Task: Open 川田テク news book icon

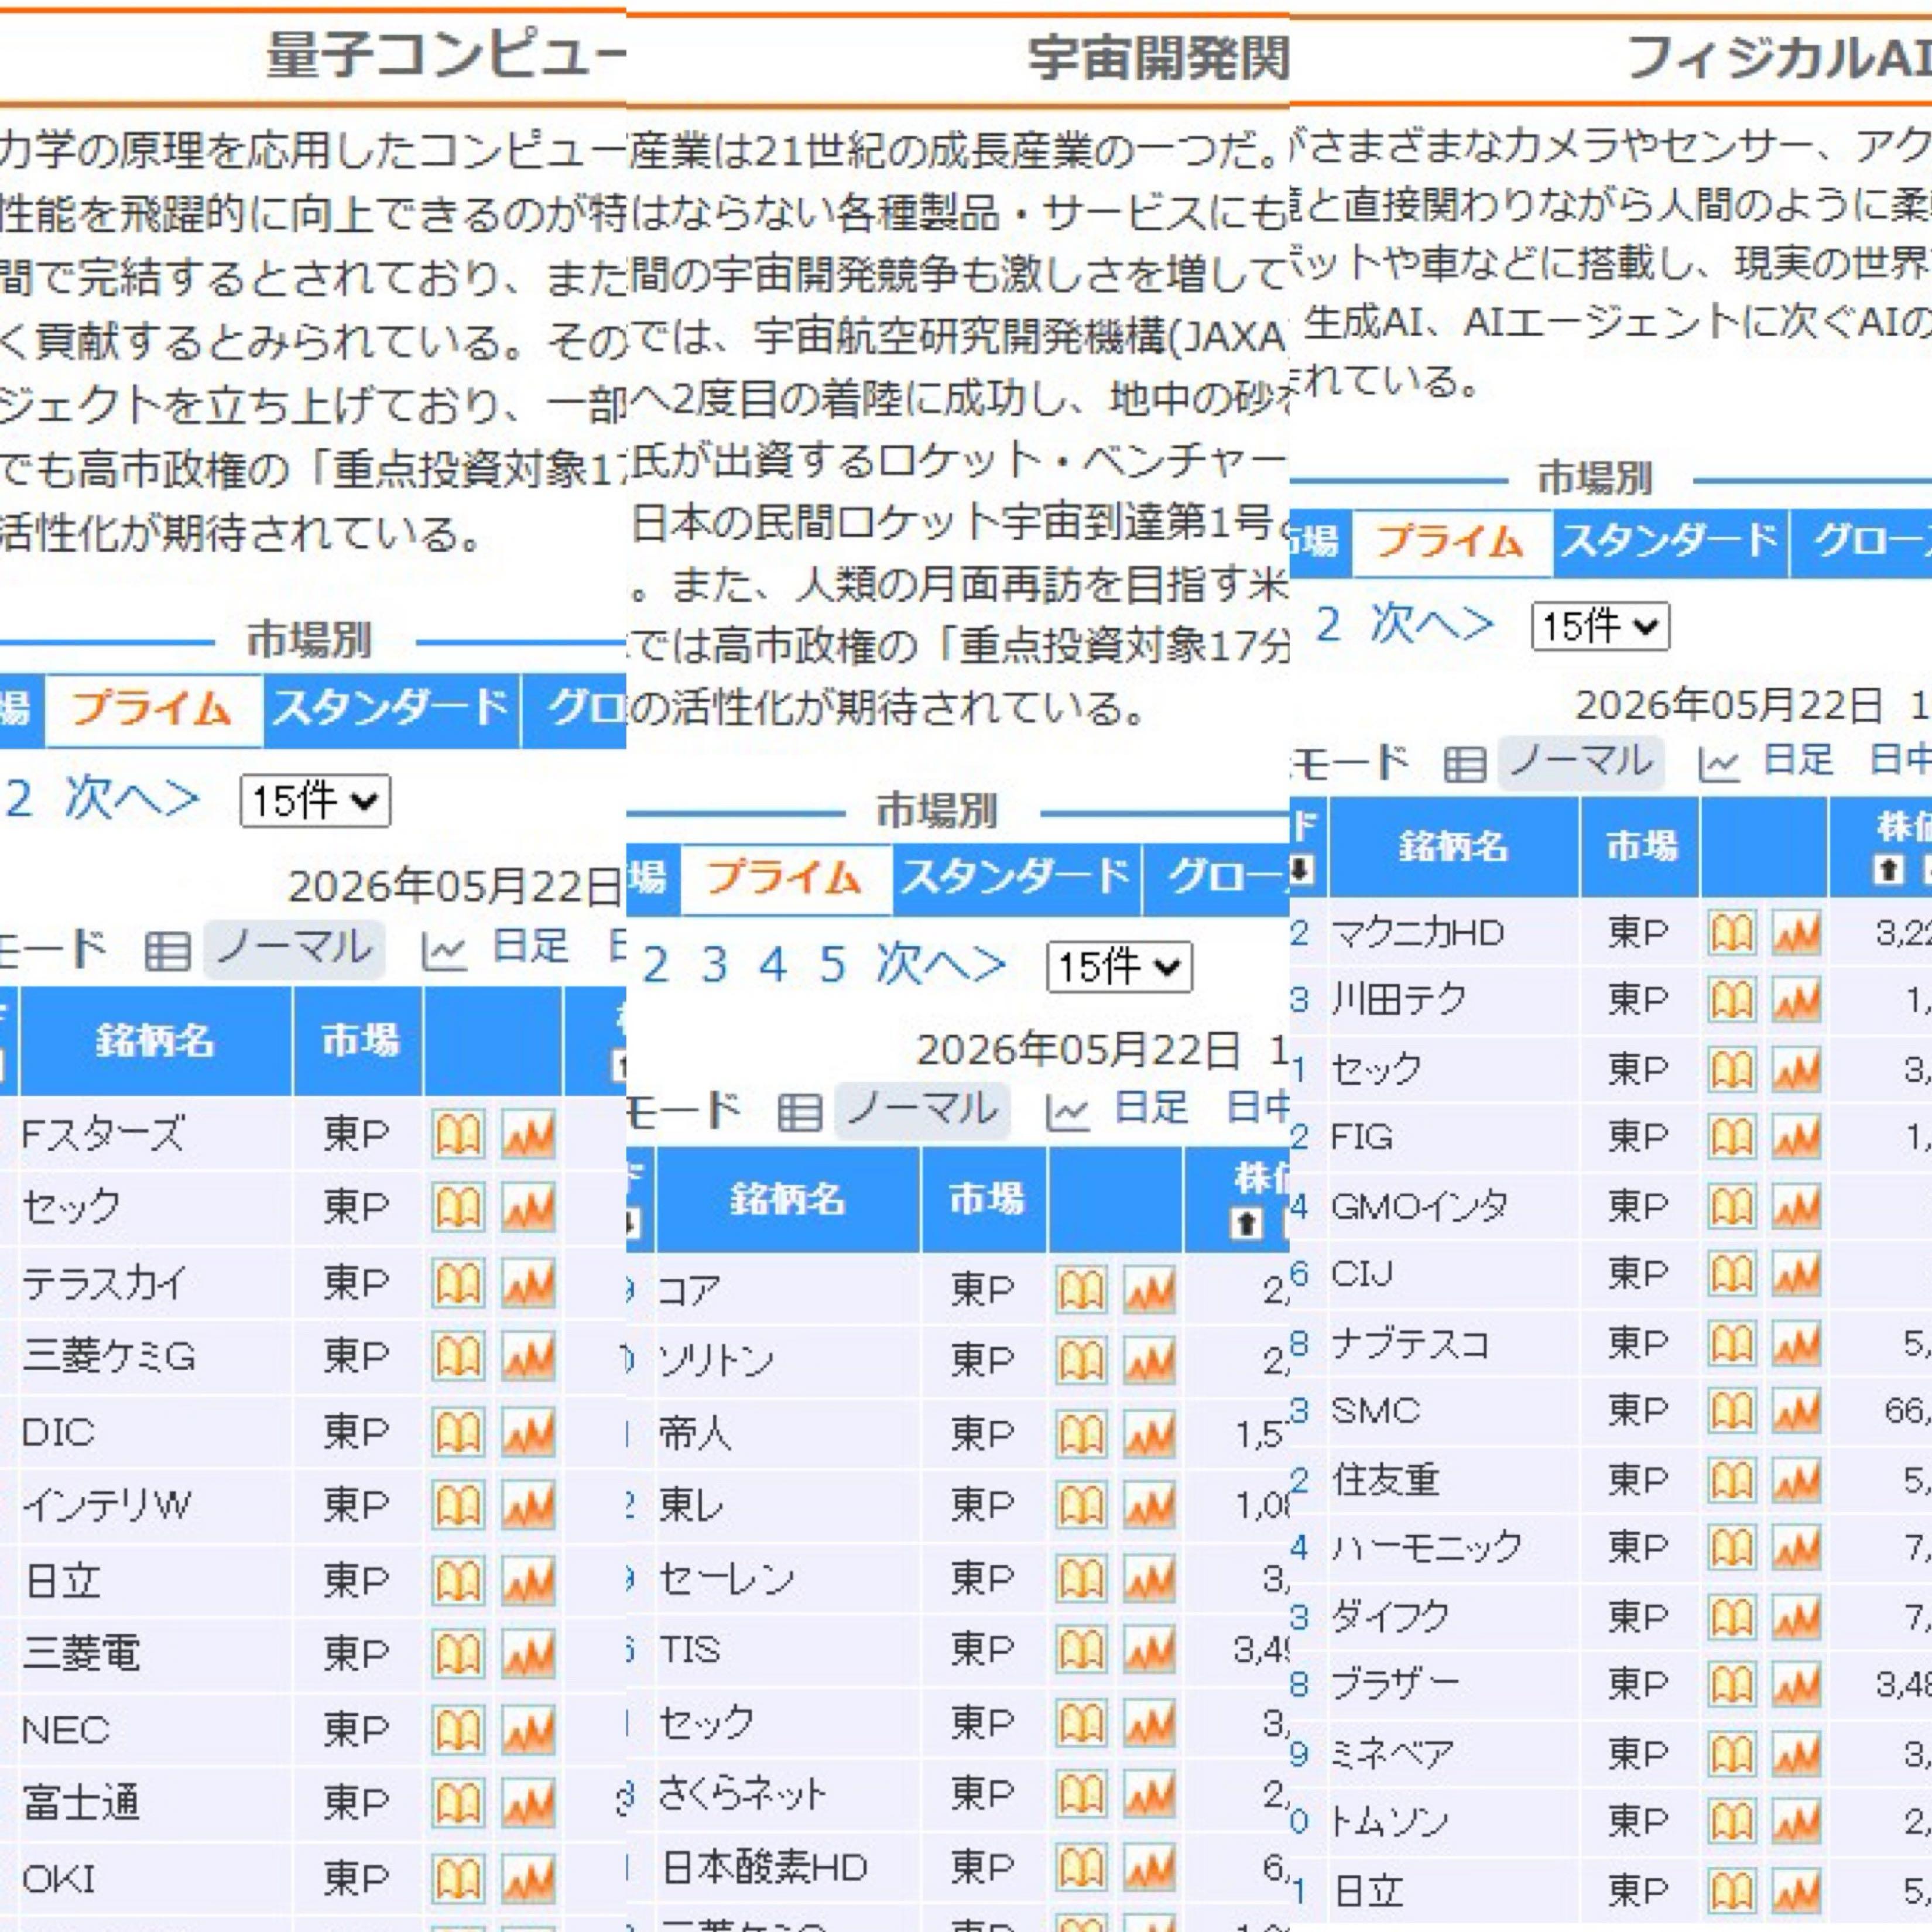Action: (1731, 1000)
